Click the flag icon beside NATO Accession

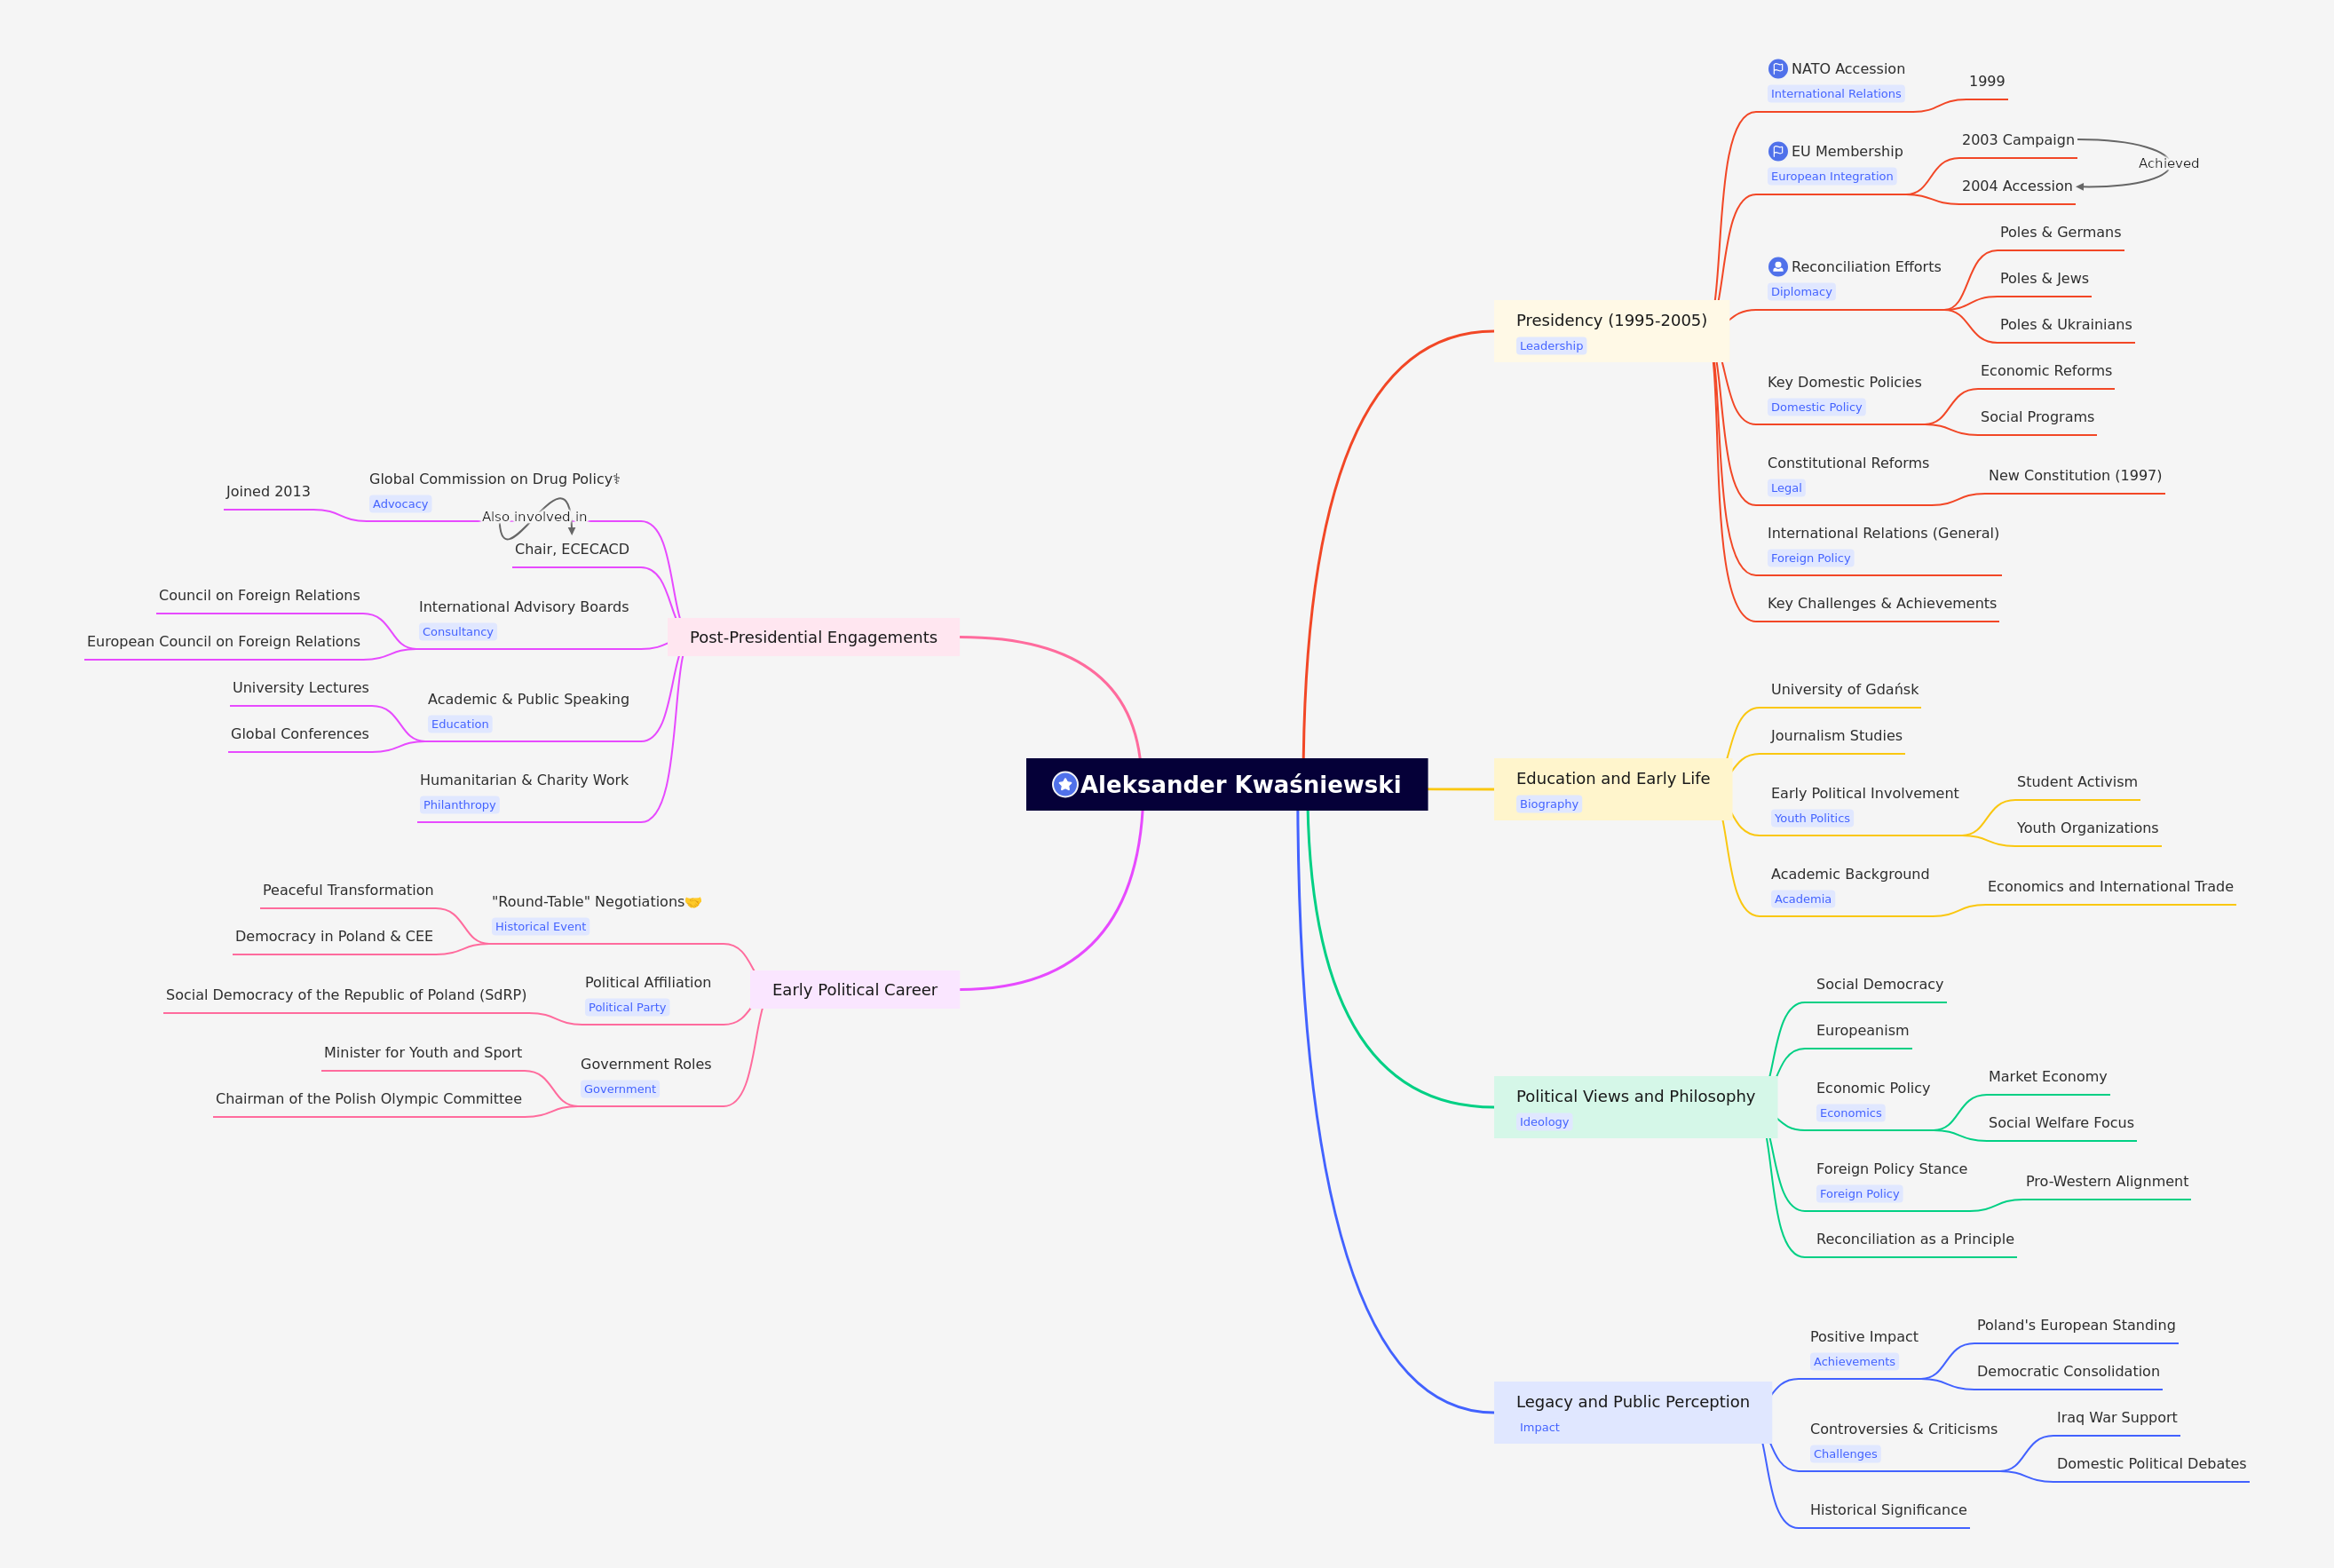1777,69
